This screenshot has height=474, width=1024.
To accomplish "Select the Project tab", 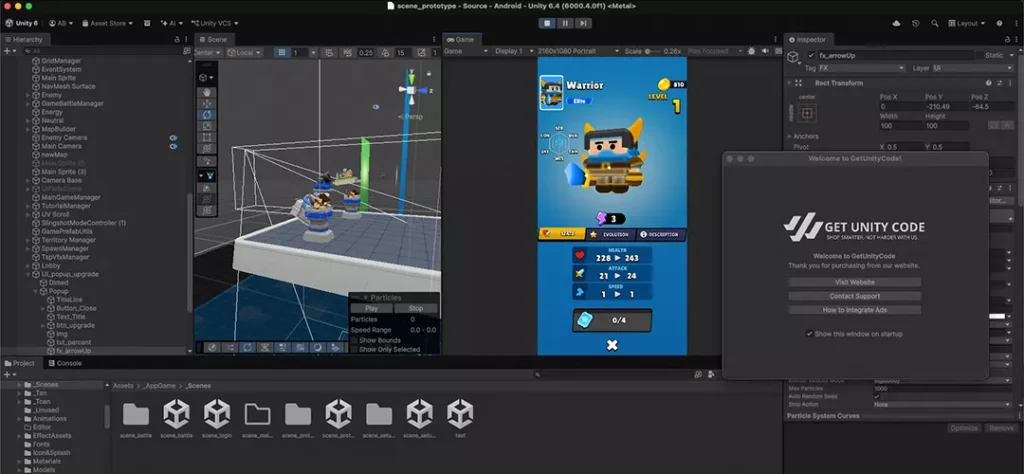I will (20, 363).
